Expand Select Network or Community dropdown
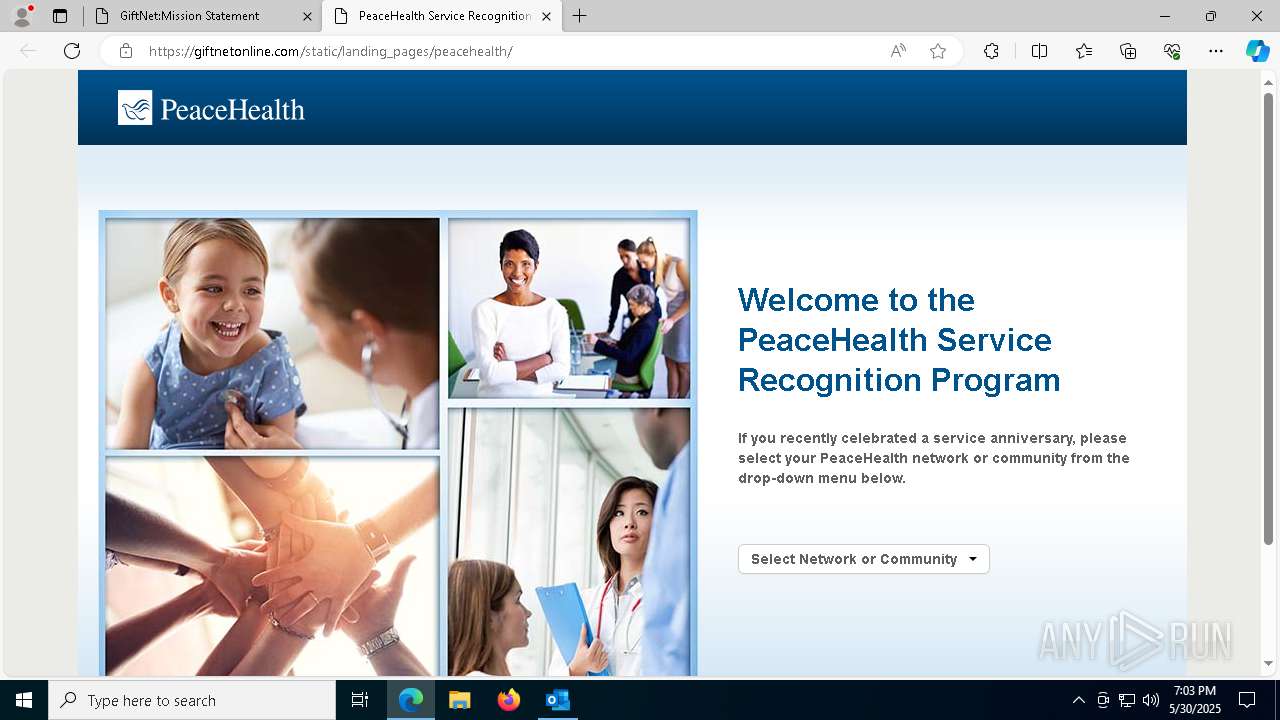This screenshot has width=1280, height=720. click(864, 559)
